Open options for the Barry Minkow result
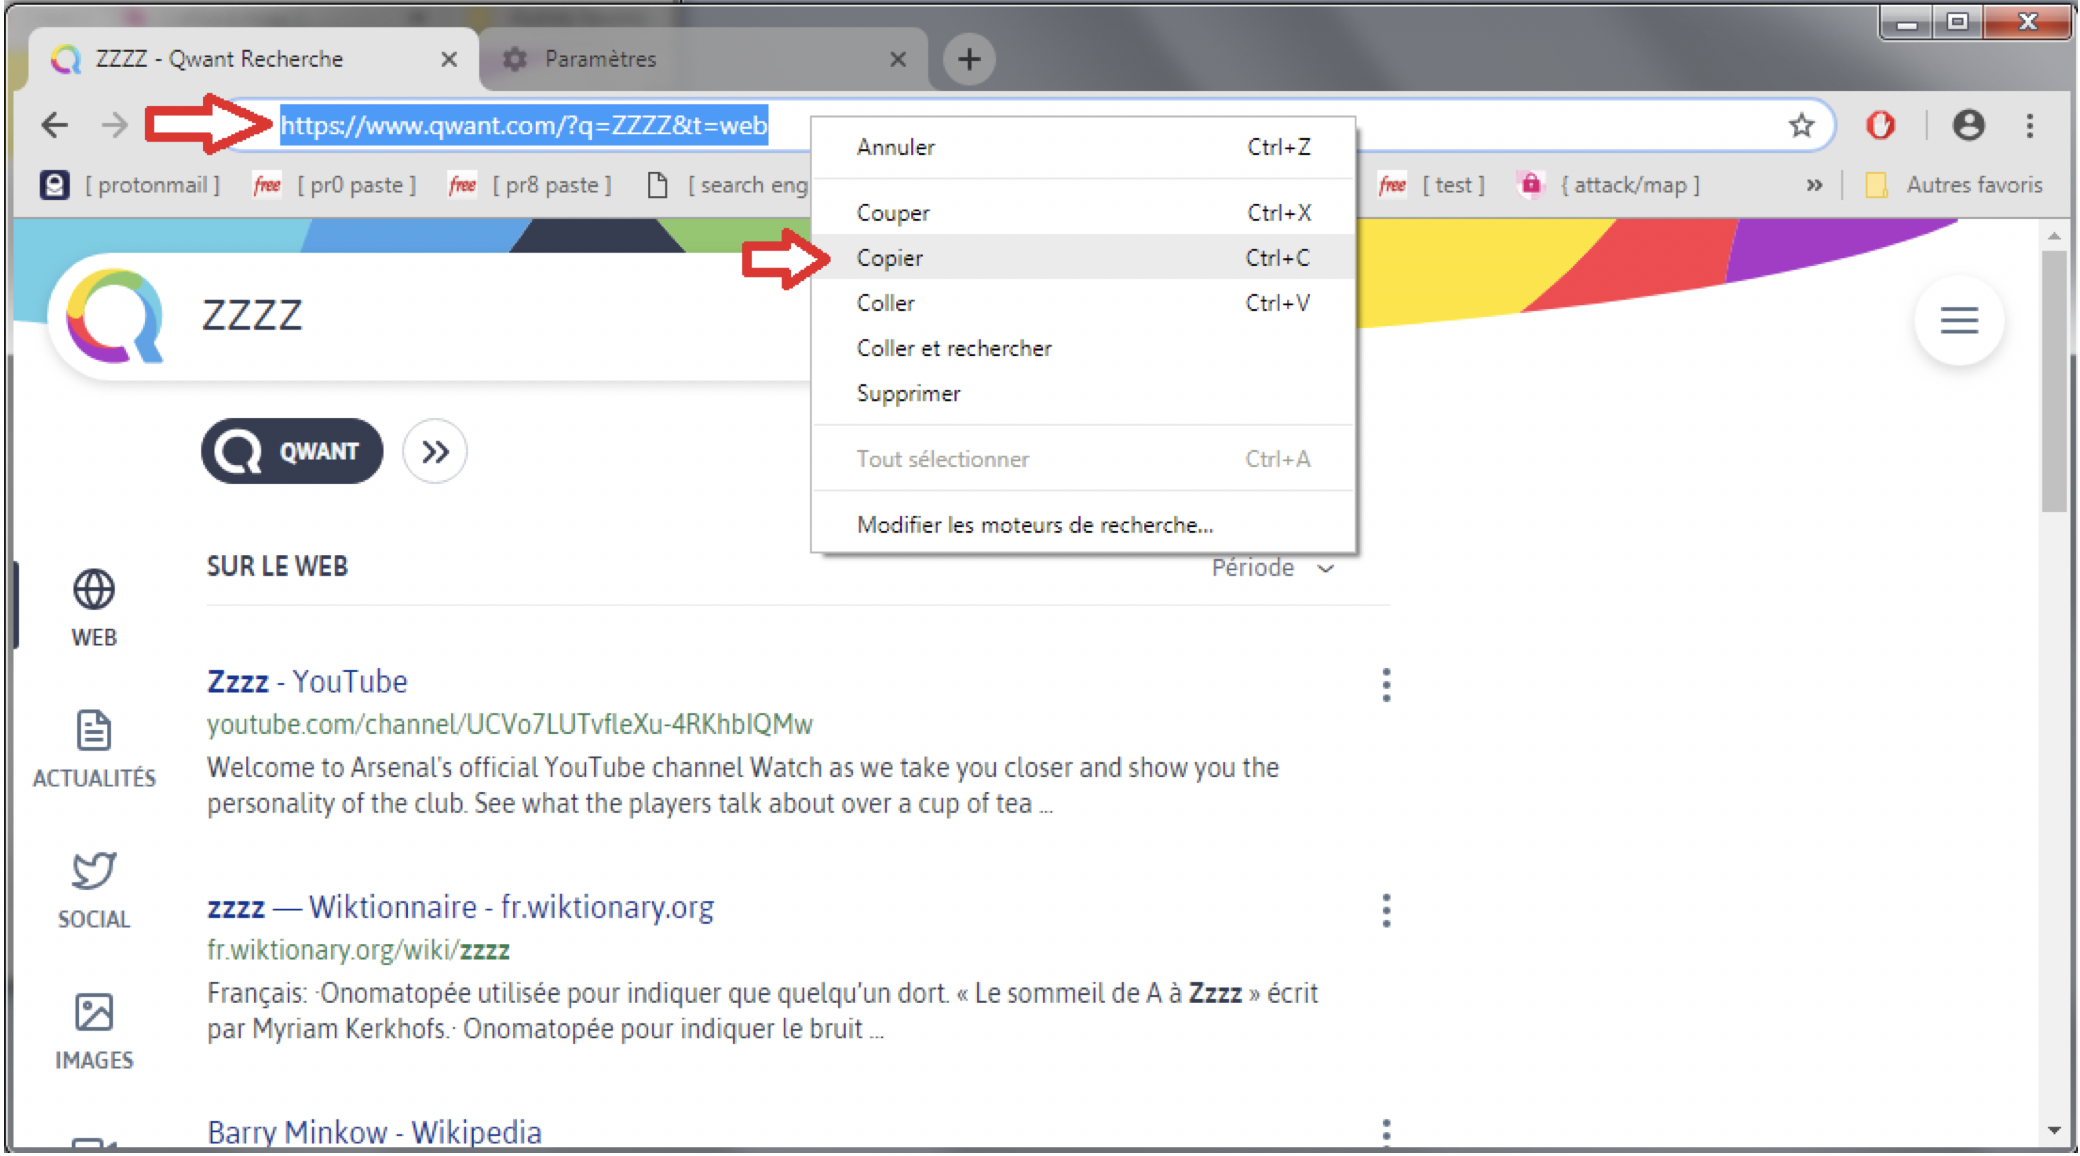Image resolution: width=2080 pixels, height=1156 pixels. (x=1385, y=1132)
